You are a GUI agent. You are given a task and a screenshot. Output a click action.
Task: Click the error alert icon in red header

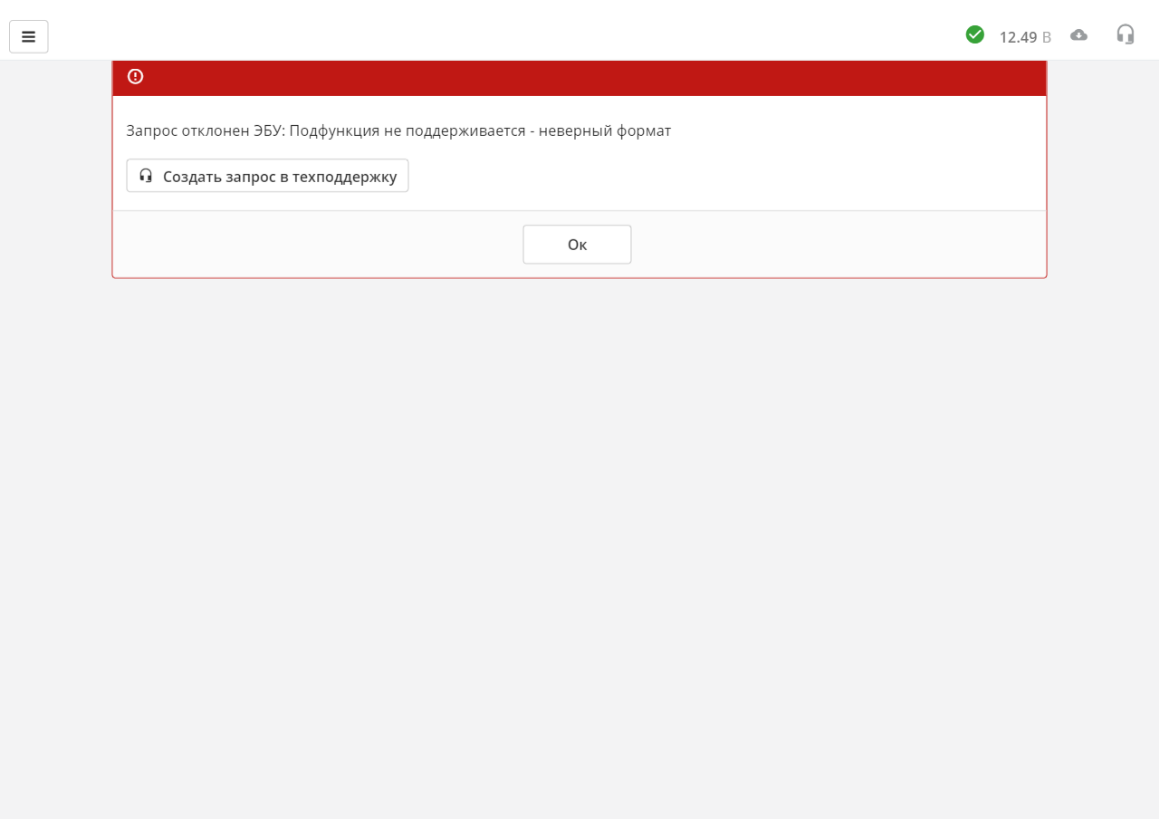click(x=135, y=77)
